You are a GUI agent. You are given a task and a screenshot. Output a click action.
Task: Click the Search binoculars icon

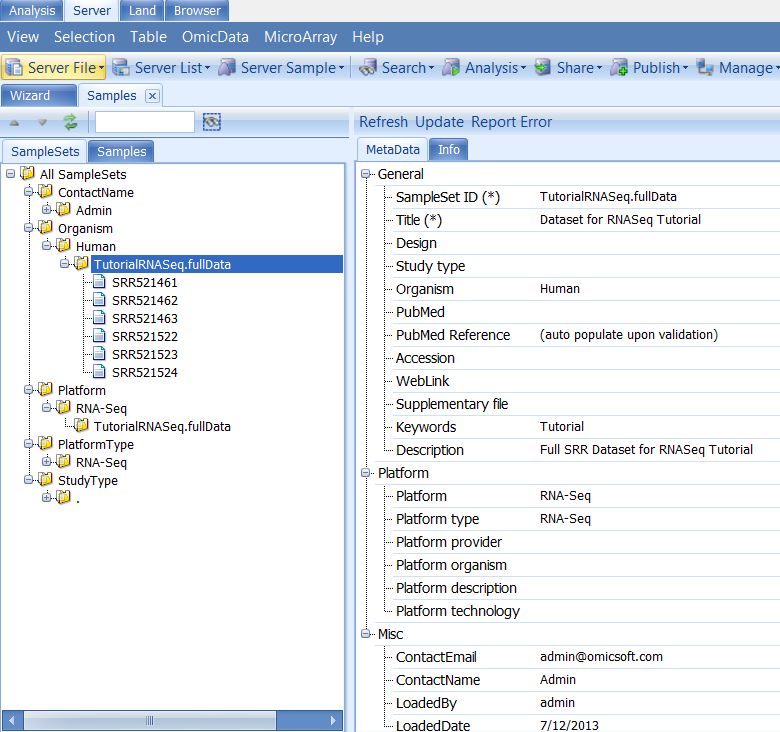(368, 67)
